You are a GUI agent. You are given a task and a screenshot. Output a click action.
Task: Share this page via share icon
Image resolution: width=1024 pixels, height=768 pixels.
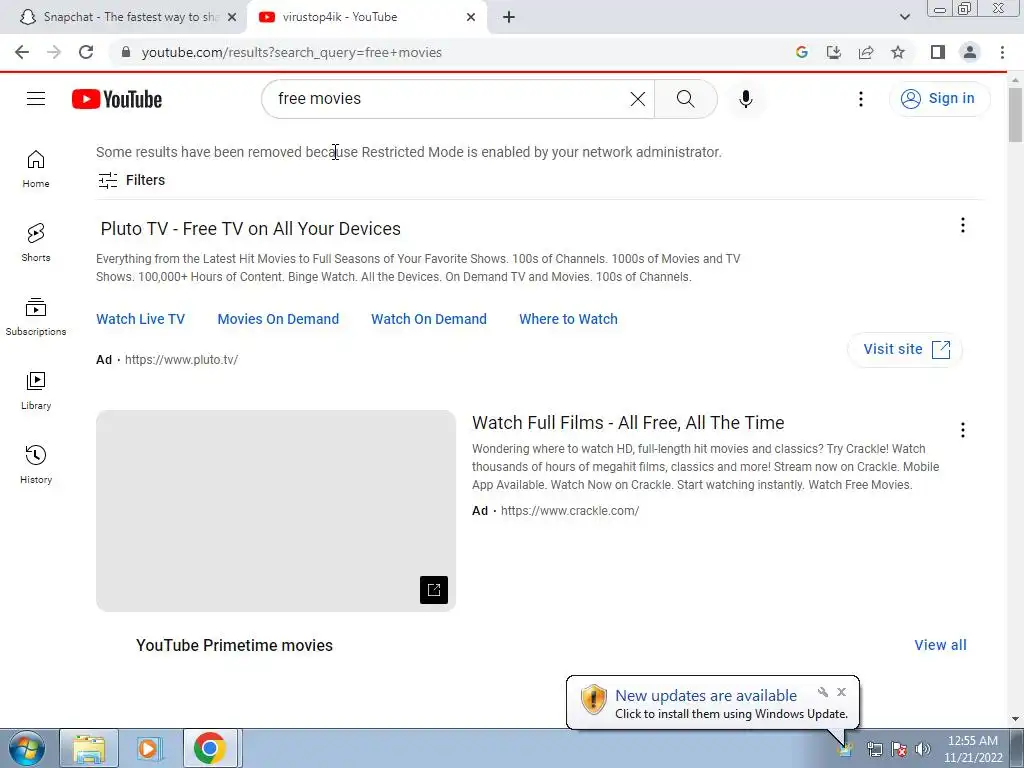click(866, 52)
